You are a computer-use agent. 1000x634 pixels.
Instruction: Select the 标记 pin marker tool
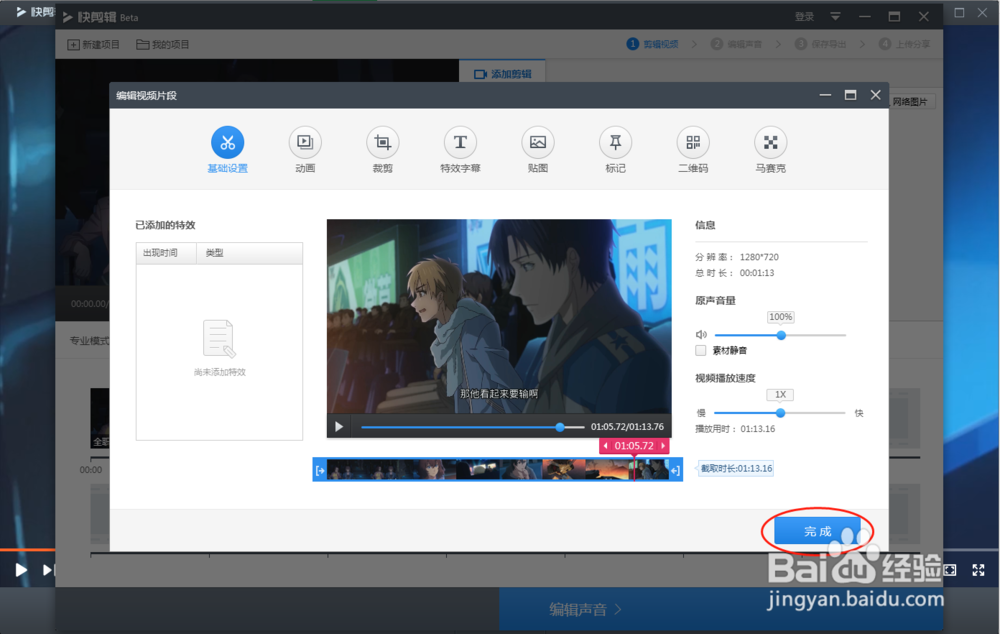(615, 142)
